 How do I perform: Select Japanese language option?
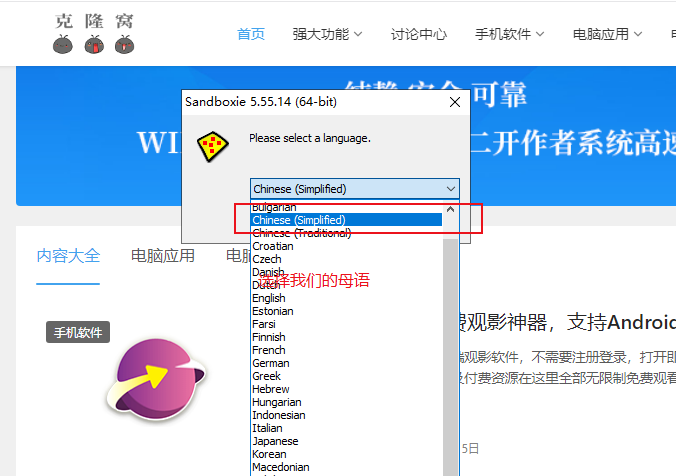pyautogui.click(x=347, y=441)
